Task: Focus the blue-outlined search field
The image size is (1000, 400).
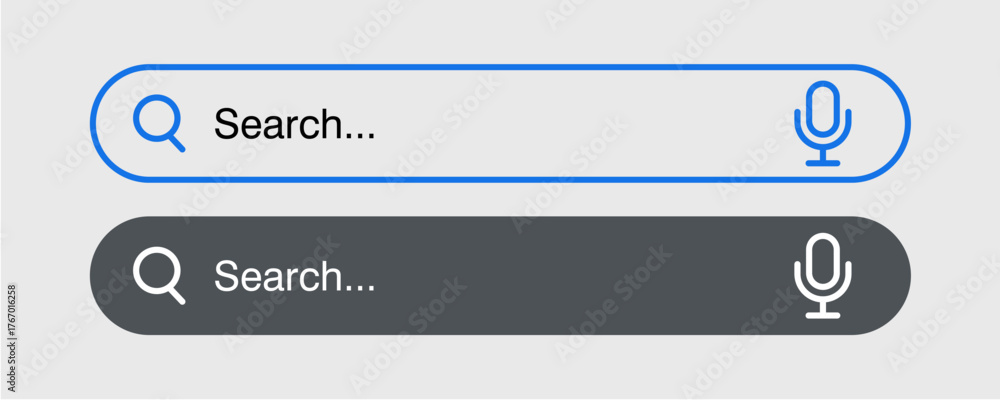Action: [x=500, y=123]
